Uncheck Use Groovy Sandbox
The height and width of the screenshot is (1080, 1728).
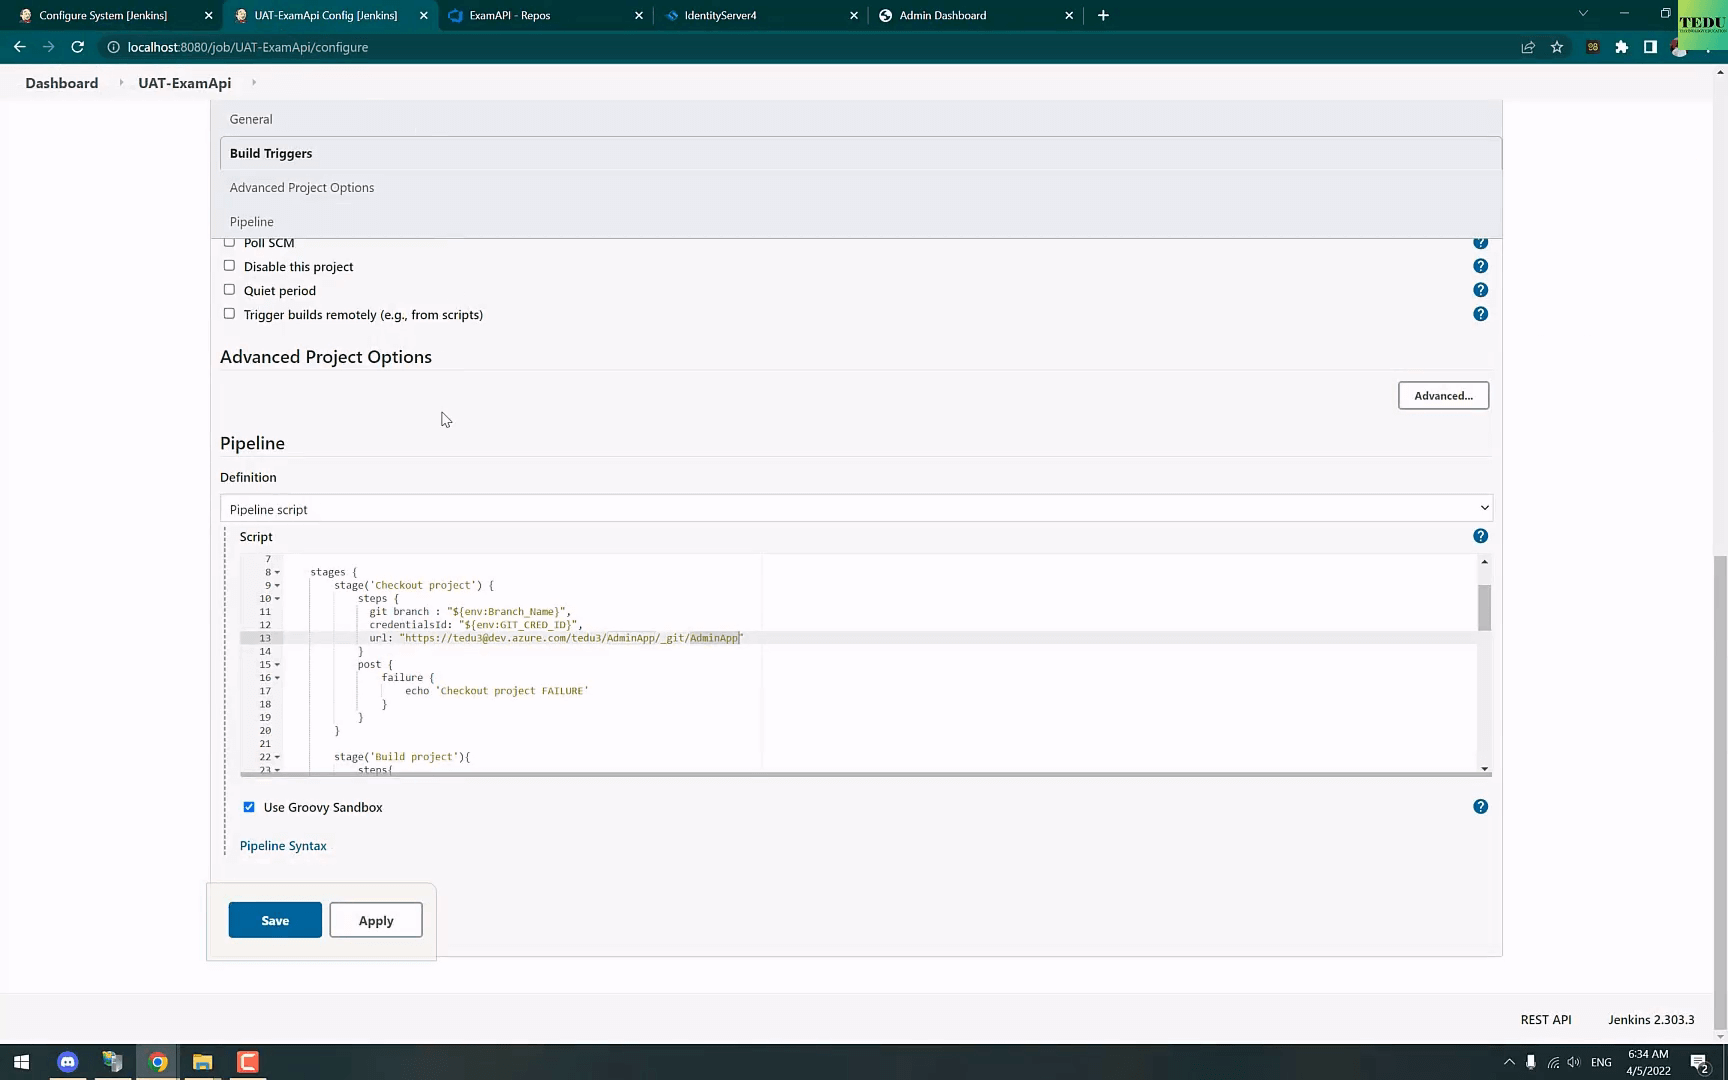tap(249, 807)
